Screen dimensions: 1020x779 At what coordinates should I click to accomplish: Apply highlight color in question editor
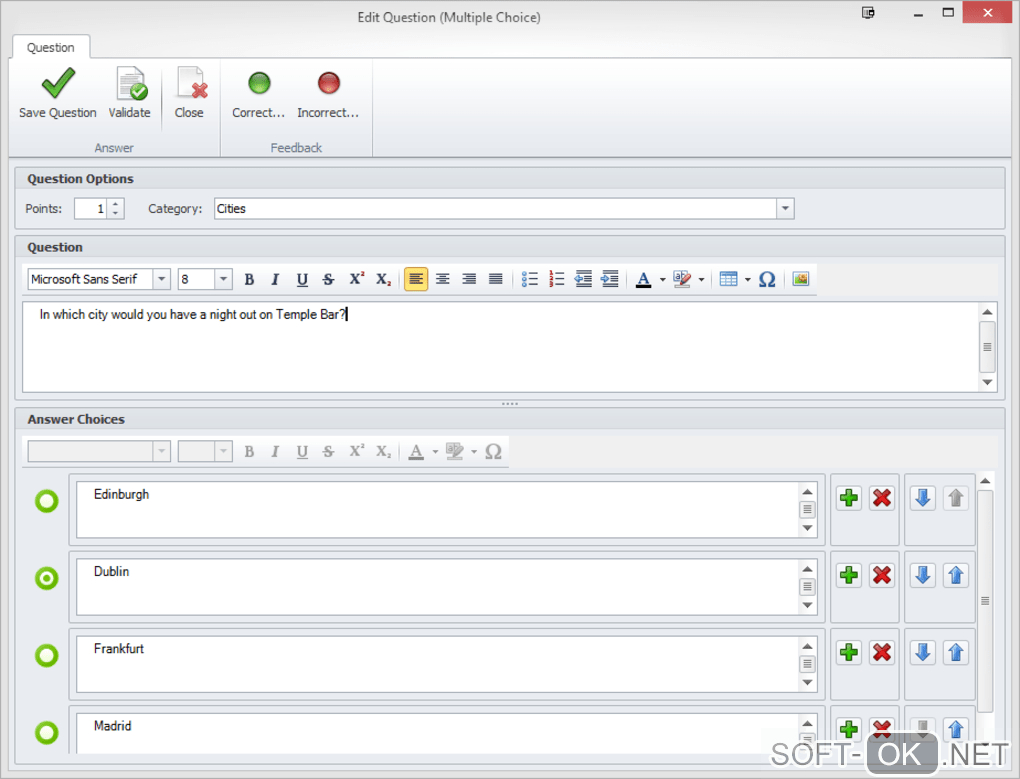(x=682, y=279)
